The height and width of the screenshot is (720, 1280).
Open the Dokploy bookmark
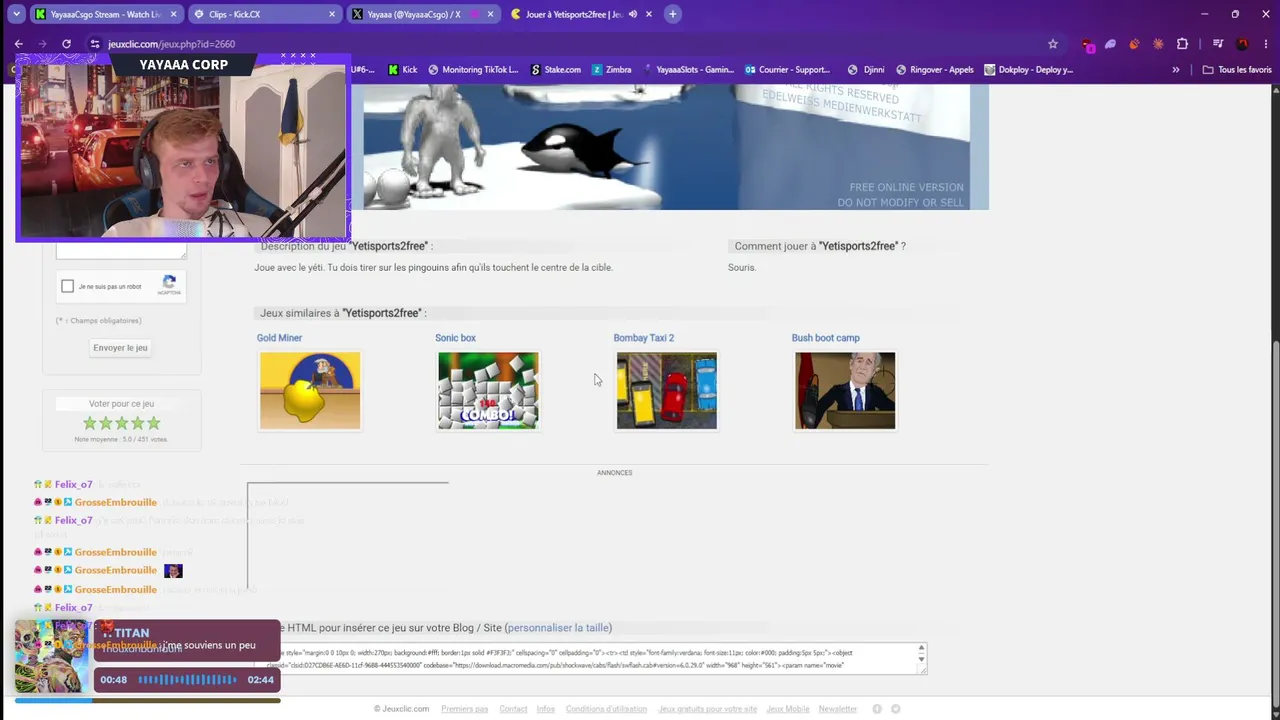click(x=1029, y=70)
